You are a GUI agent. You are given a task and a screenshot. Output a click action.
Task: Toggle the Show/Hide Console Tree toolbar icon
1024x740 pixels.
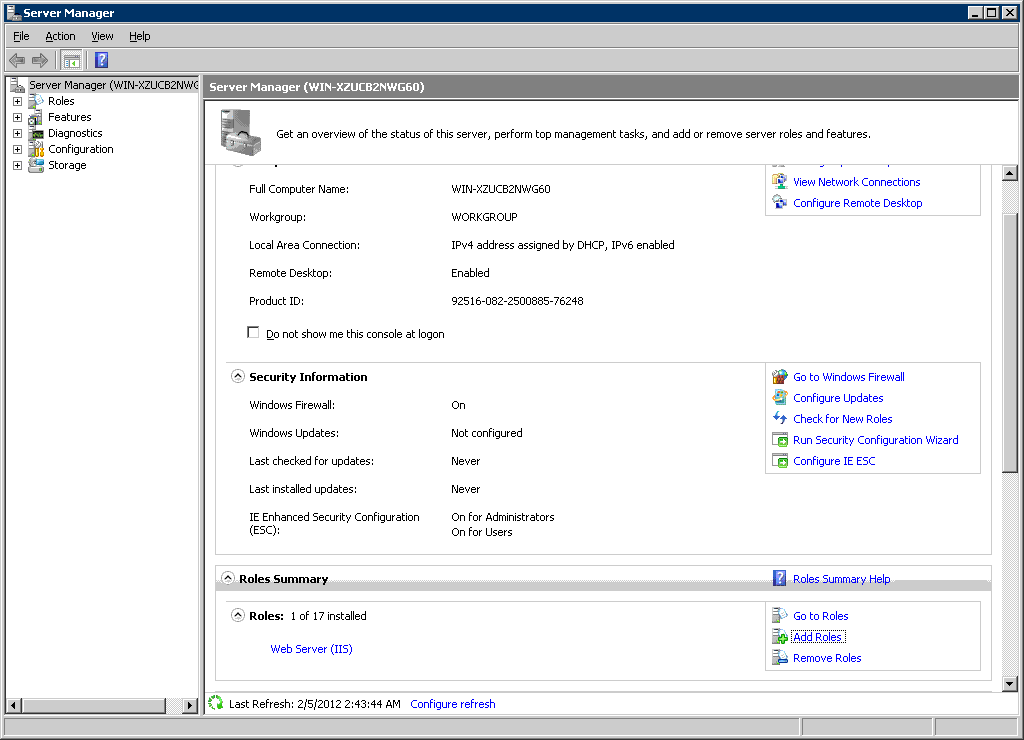pos(71,61)
